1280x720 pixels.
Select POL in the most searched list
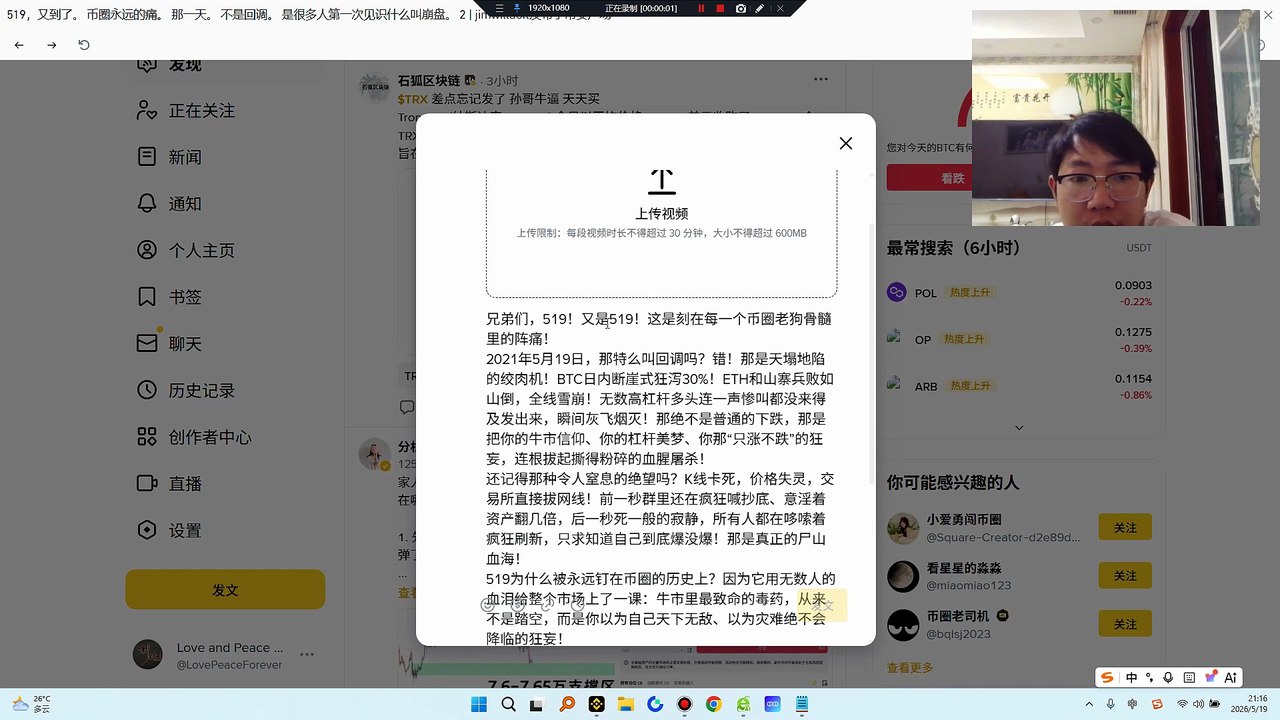(926, 293)
